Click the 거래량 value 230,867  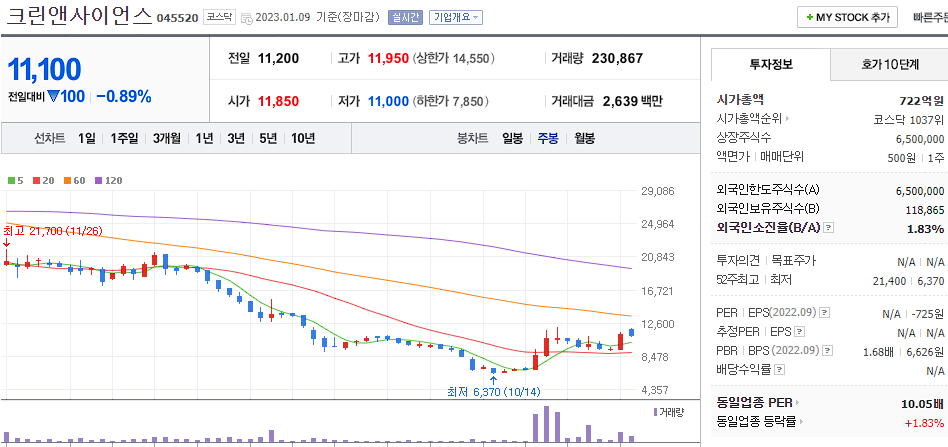(x=617, y=59)
